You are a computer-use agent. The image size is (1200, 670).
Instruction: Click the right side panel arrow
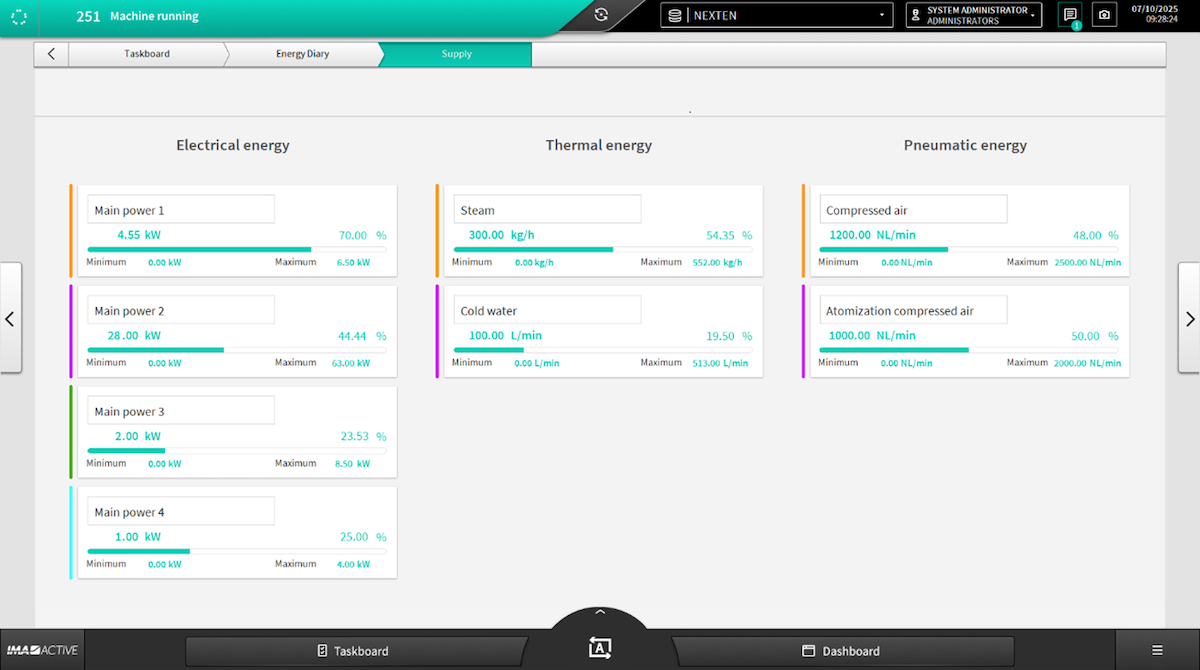tap(1189, 318)
